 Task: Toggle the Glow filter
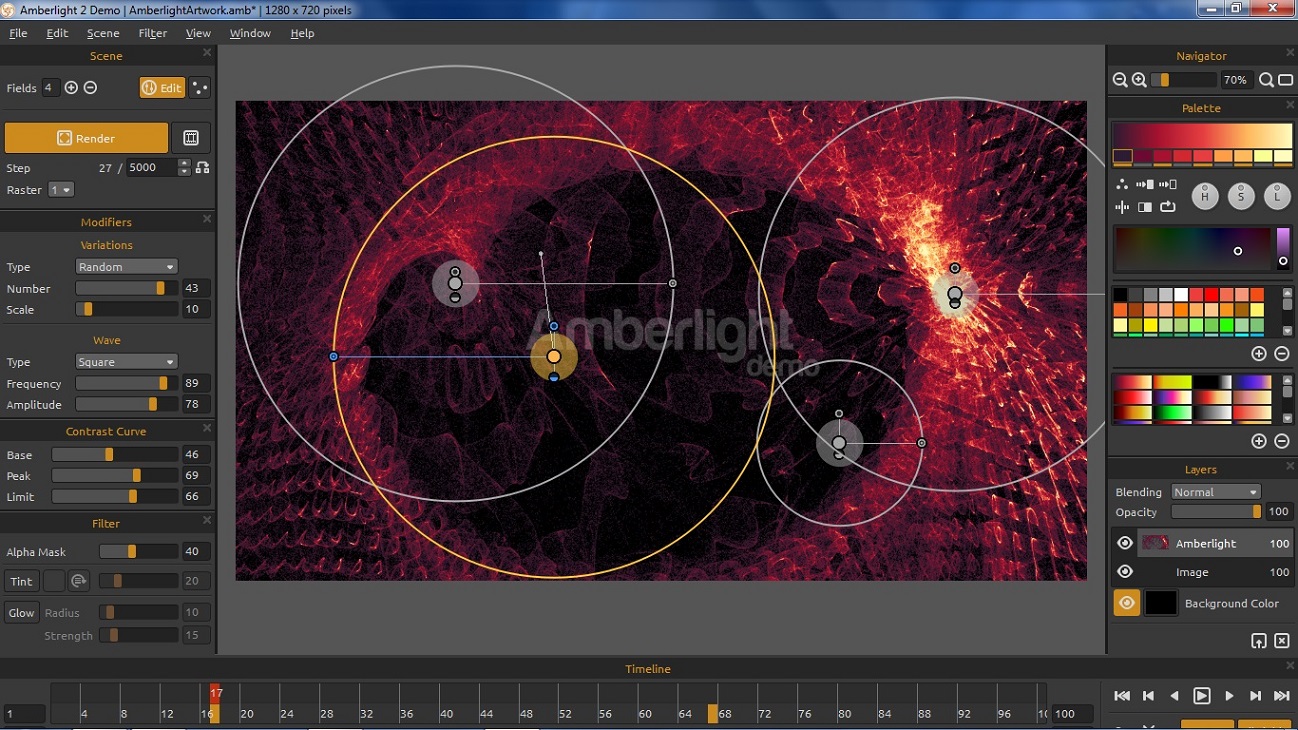tap(21, 613)
